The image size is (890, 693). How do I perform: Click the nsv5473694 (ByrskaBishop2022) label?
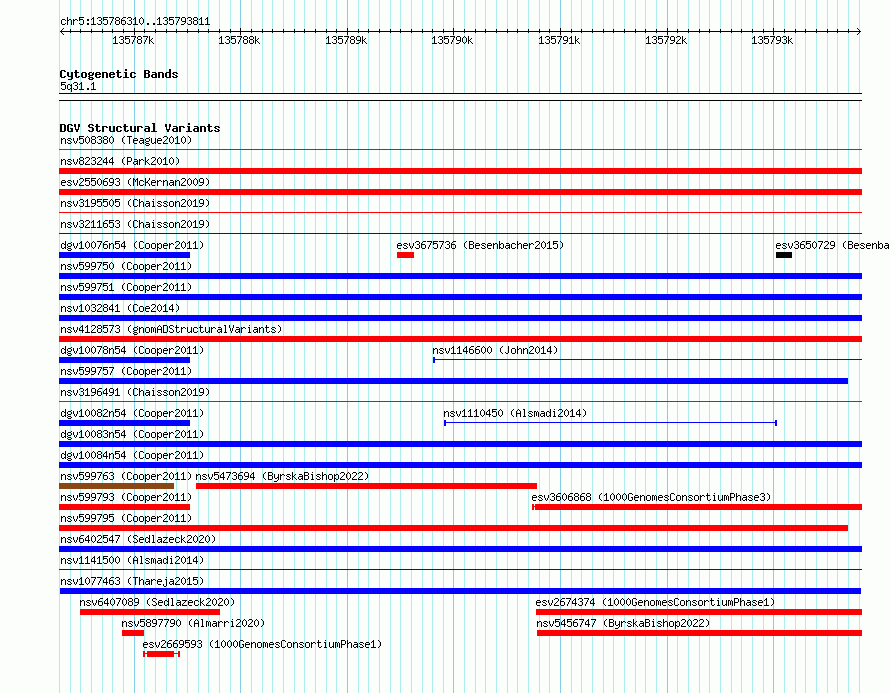[282, 476]
